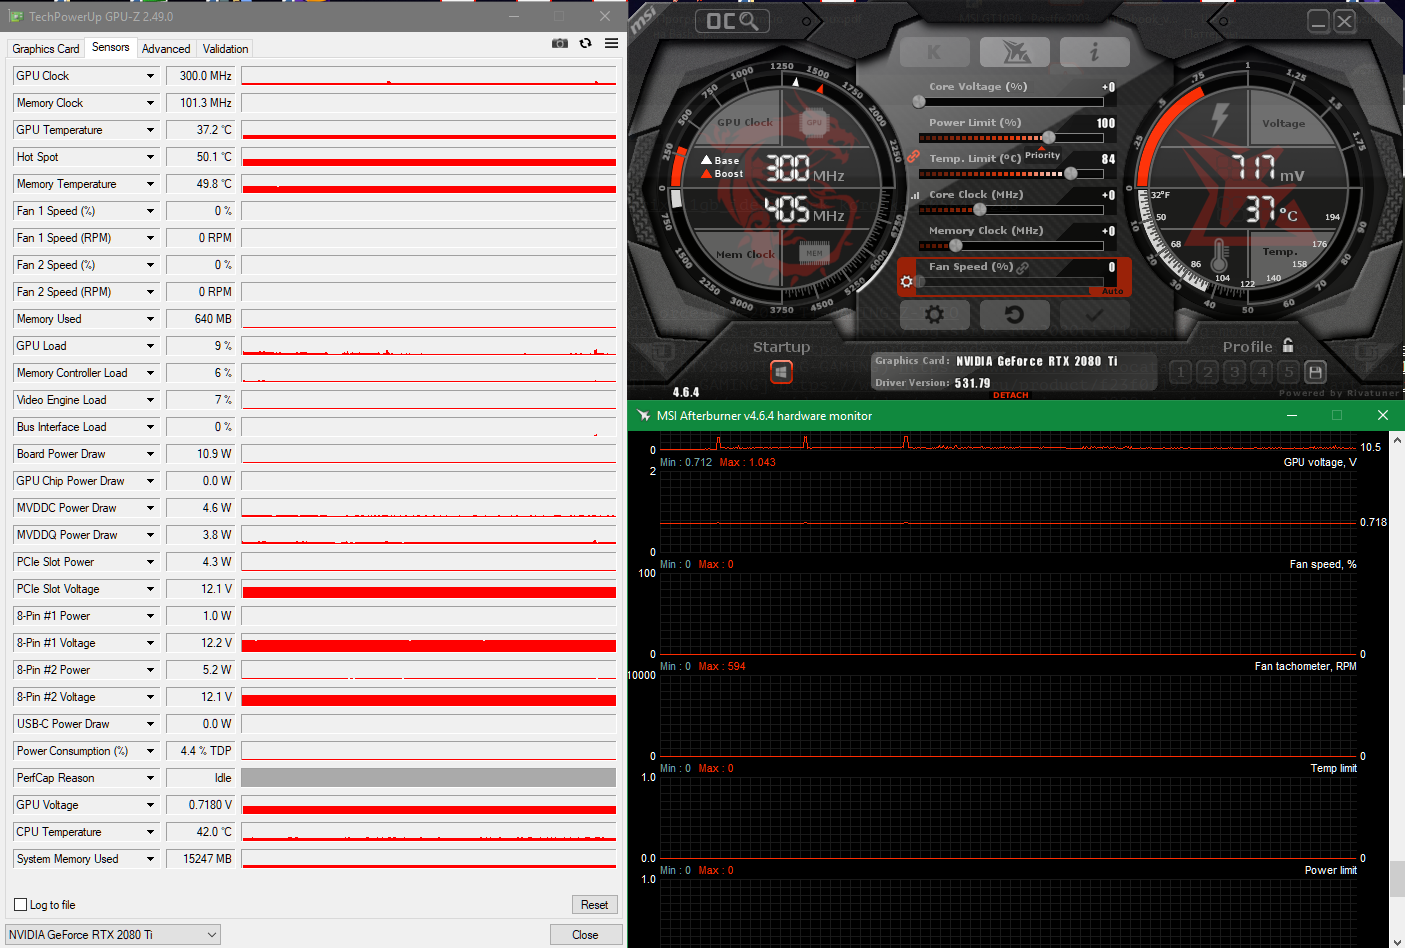1405x948 pixels.
Task: Click the Temp. Limit slider handle
Action: (x=1071, y=174)
